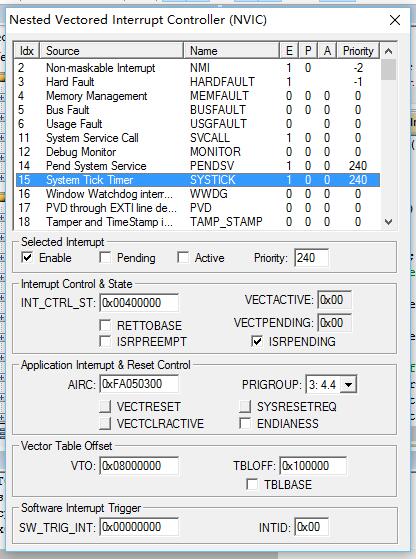This screenshot has width=416, height=559.
Task: Toggle the ENDIANESS checkbox
Action: [x=245, y=423]
